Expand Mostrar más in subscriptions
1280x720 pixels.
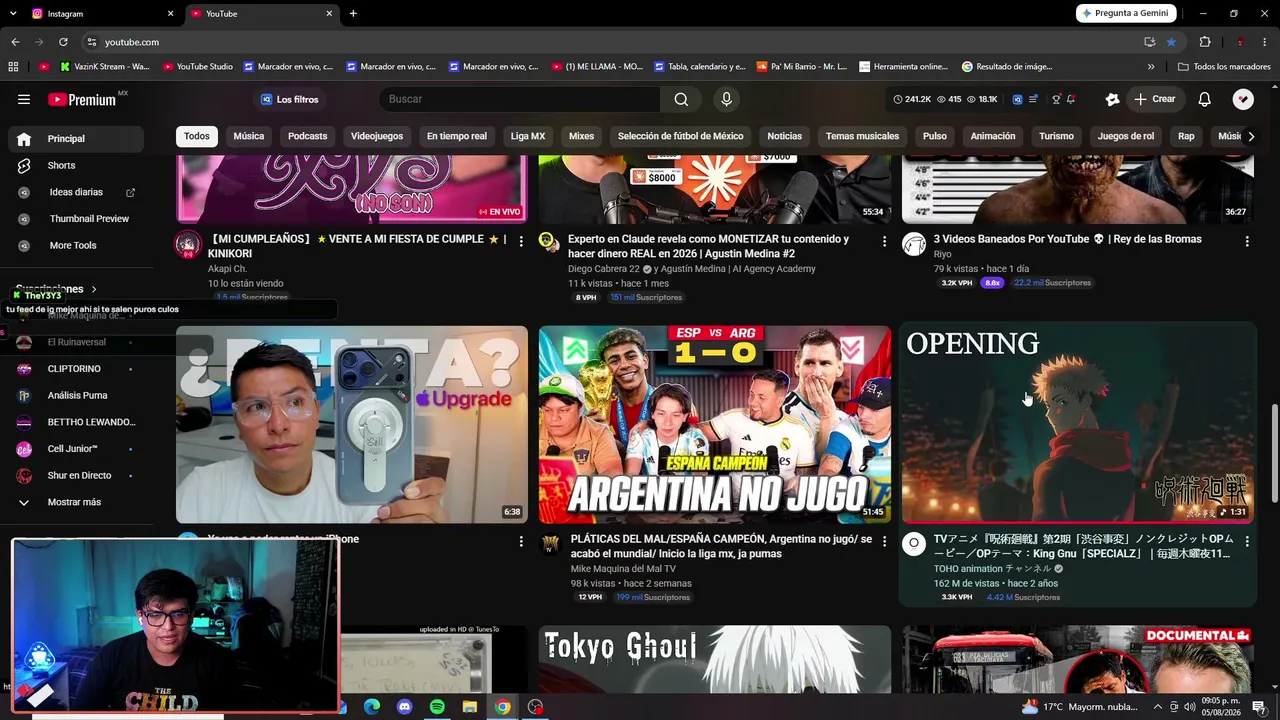tap(75, 502)
